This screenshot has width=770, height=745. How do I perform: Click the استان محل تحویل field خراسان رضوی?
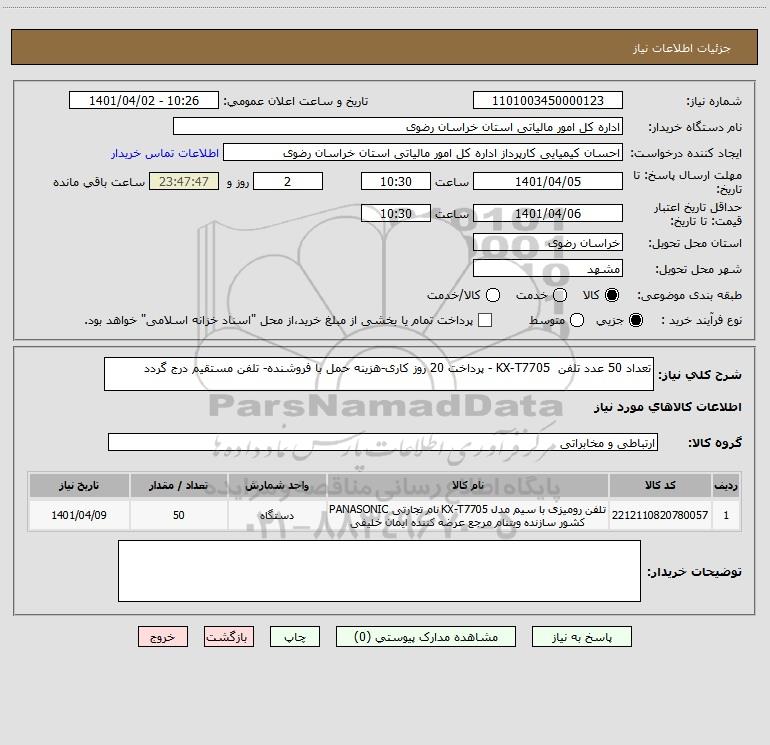click(548, 243)
